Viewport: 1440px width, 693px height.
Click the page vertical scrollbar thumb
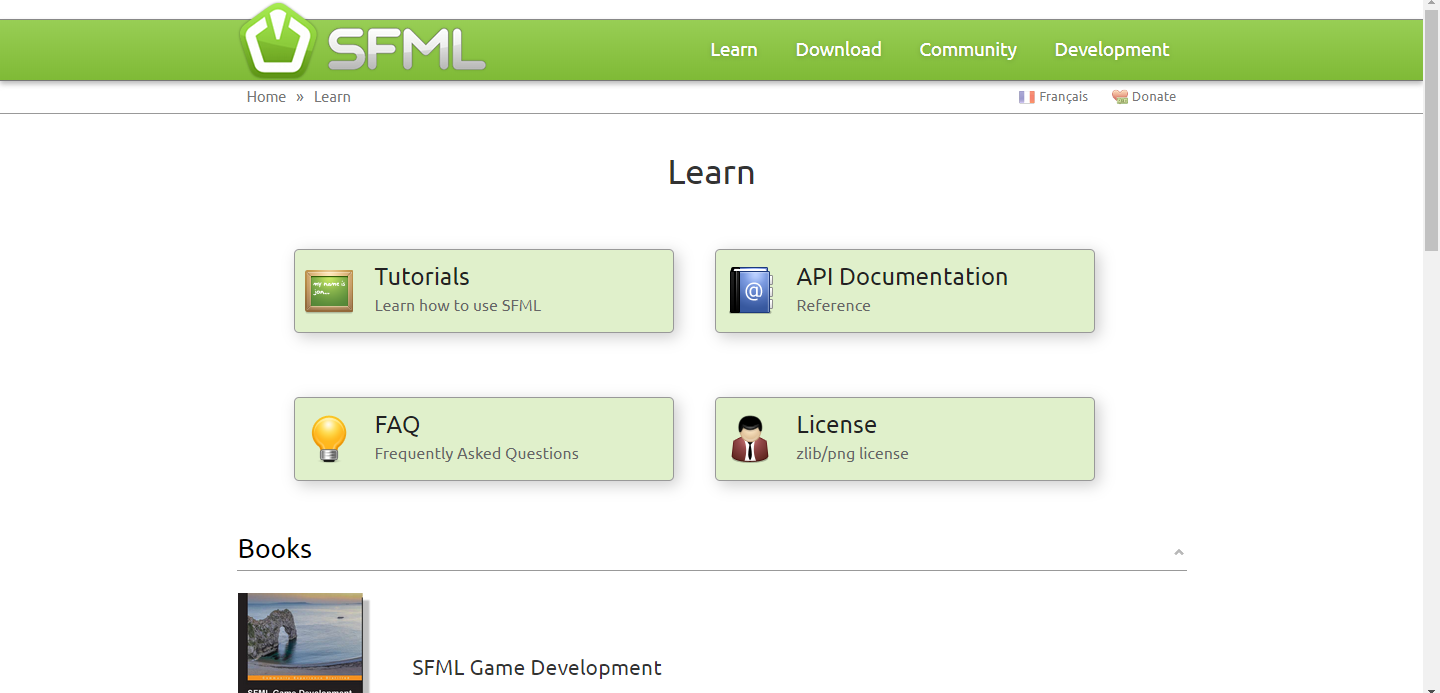pyautogui.click(x=1431, y=130)
